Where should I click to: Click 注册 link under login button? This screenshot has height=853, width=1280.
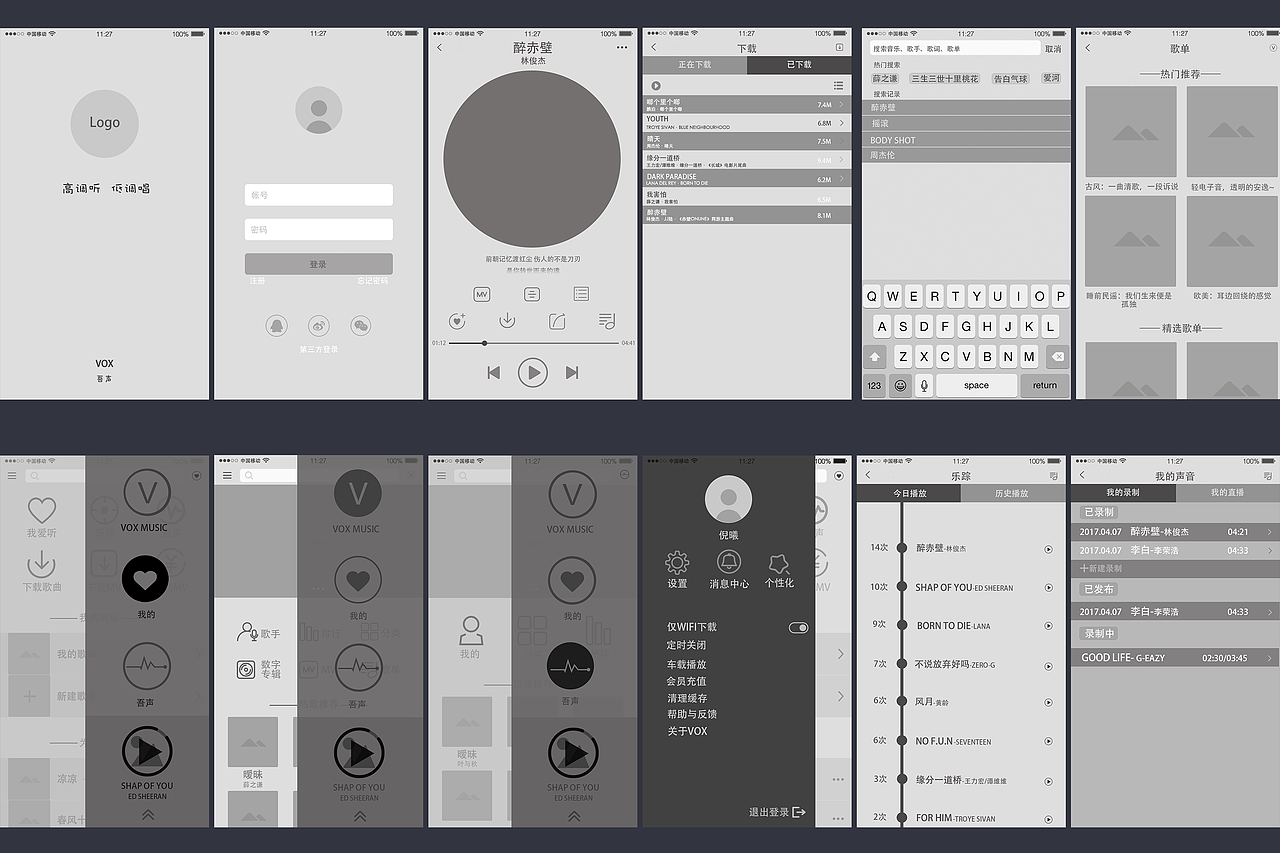tap(258, 281)
